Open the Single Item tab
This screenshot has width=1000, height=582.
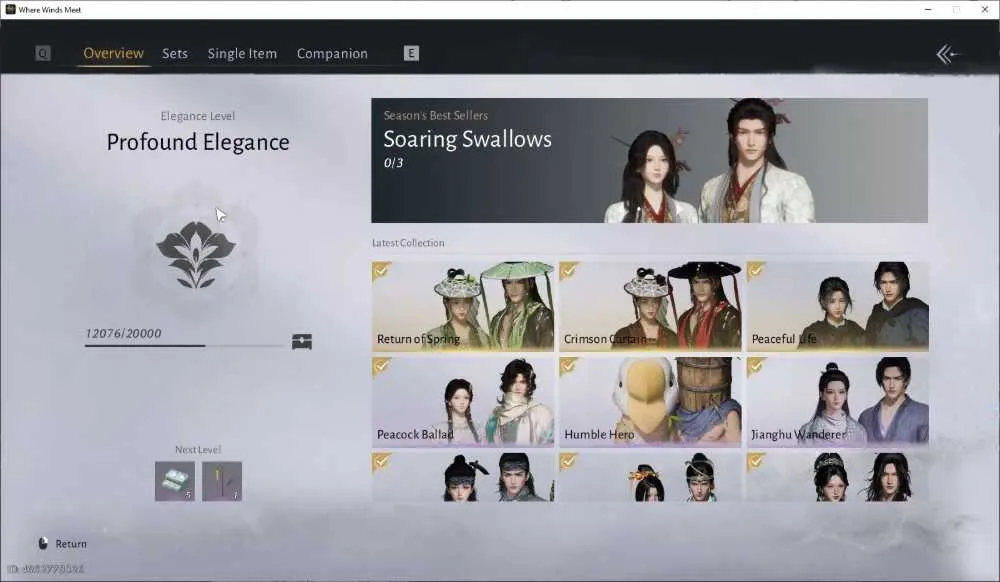coord(242,54)
